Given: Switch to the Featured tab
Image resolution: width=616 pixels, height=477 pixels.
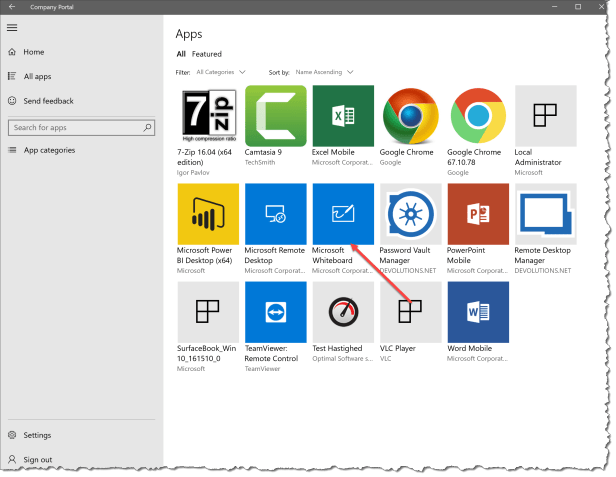Looking at the screenshot, I should (x=207, y=54).
